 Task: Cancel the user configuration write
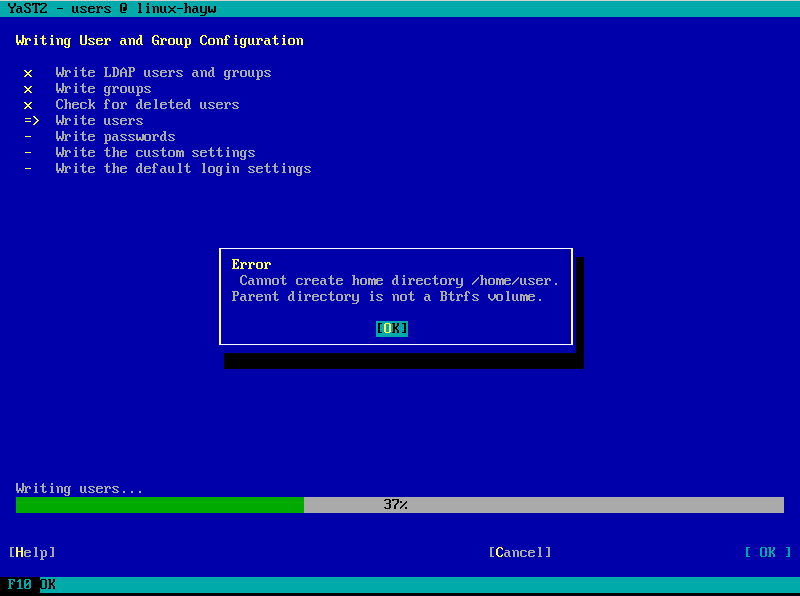[520, 553]
